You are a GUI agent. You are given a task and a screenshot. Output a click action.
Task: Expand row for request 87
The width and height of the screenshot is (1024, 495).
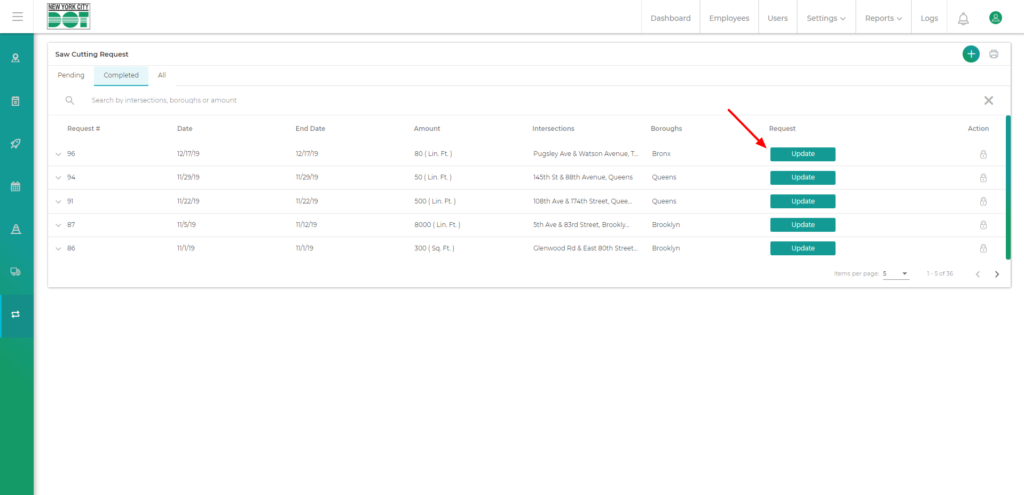tap(59, 225)
